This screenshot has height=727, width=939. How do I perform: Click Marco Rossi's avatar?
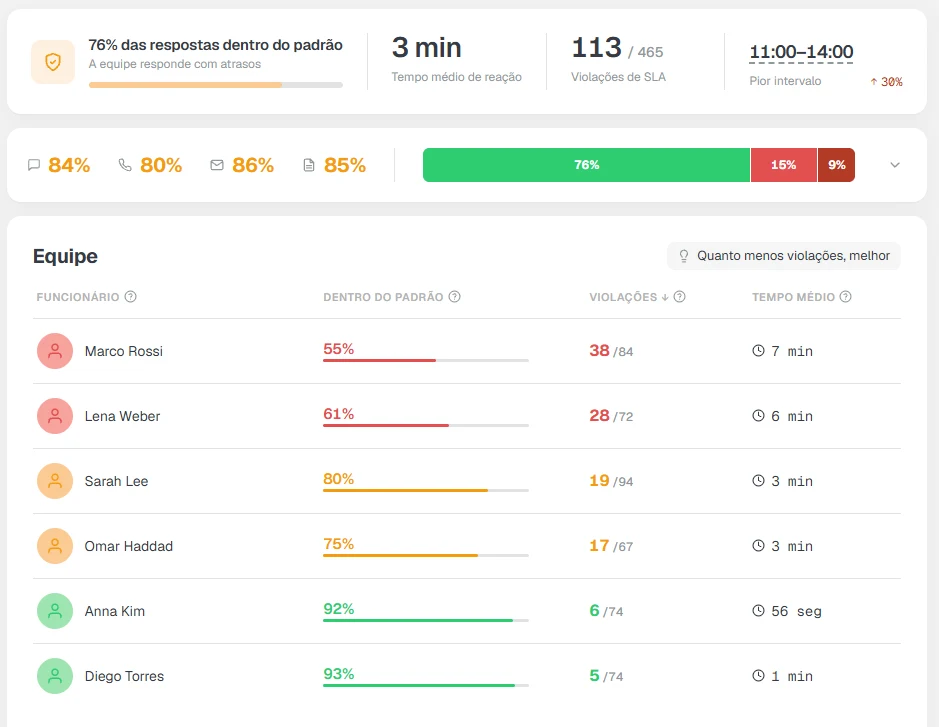55,351
